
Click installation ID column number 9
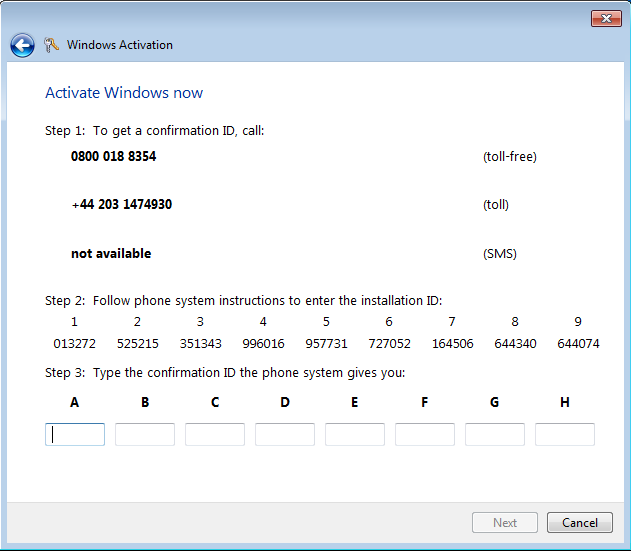[578, 322]
